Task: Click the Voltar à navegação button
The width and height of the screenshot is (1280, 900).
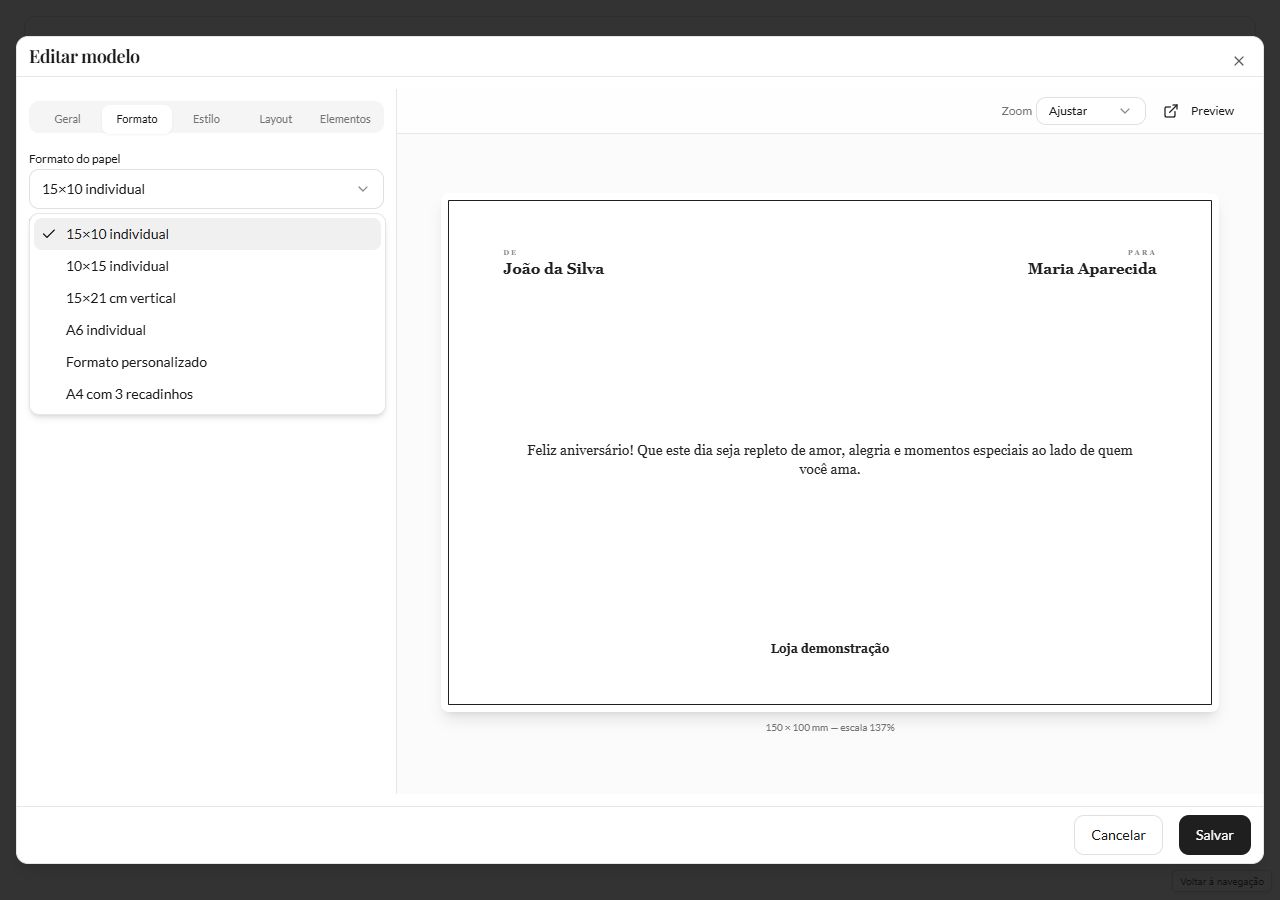Action: coord(1222,882)
